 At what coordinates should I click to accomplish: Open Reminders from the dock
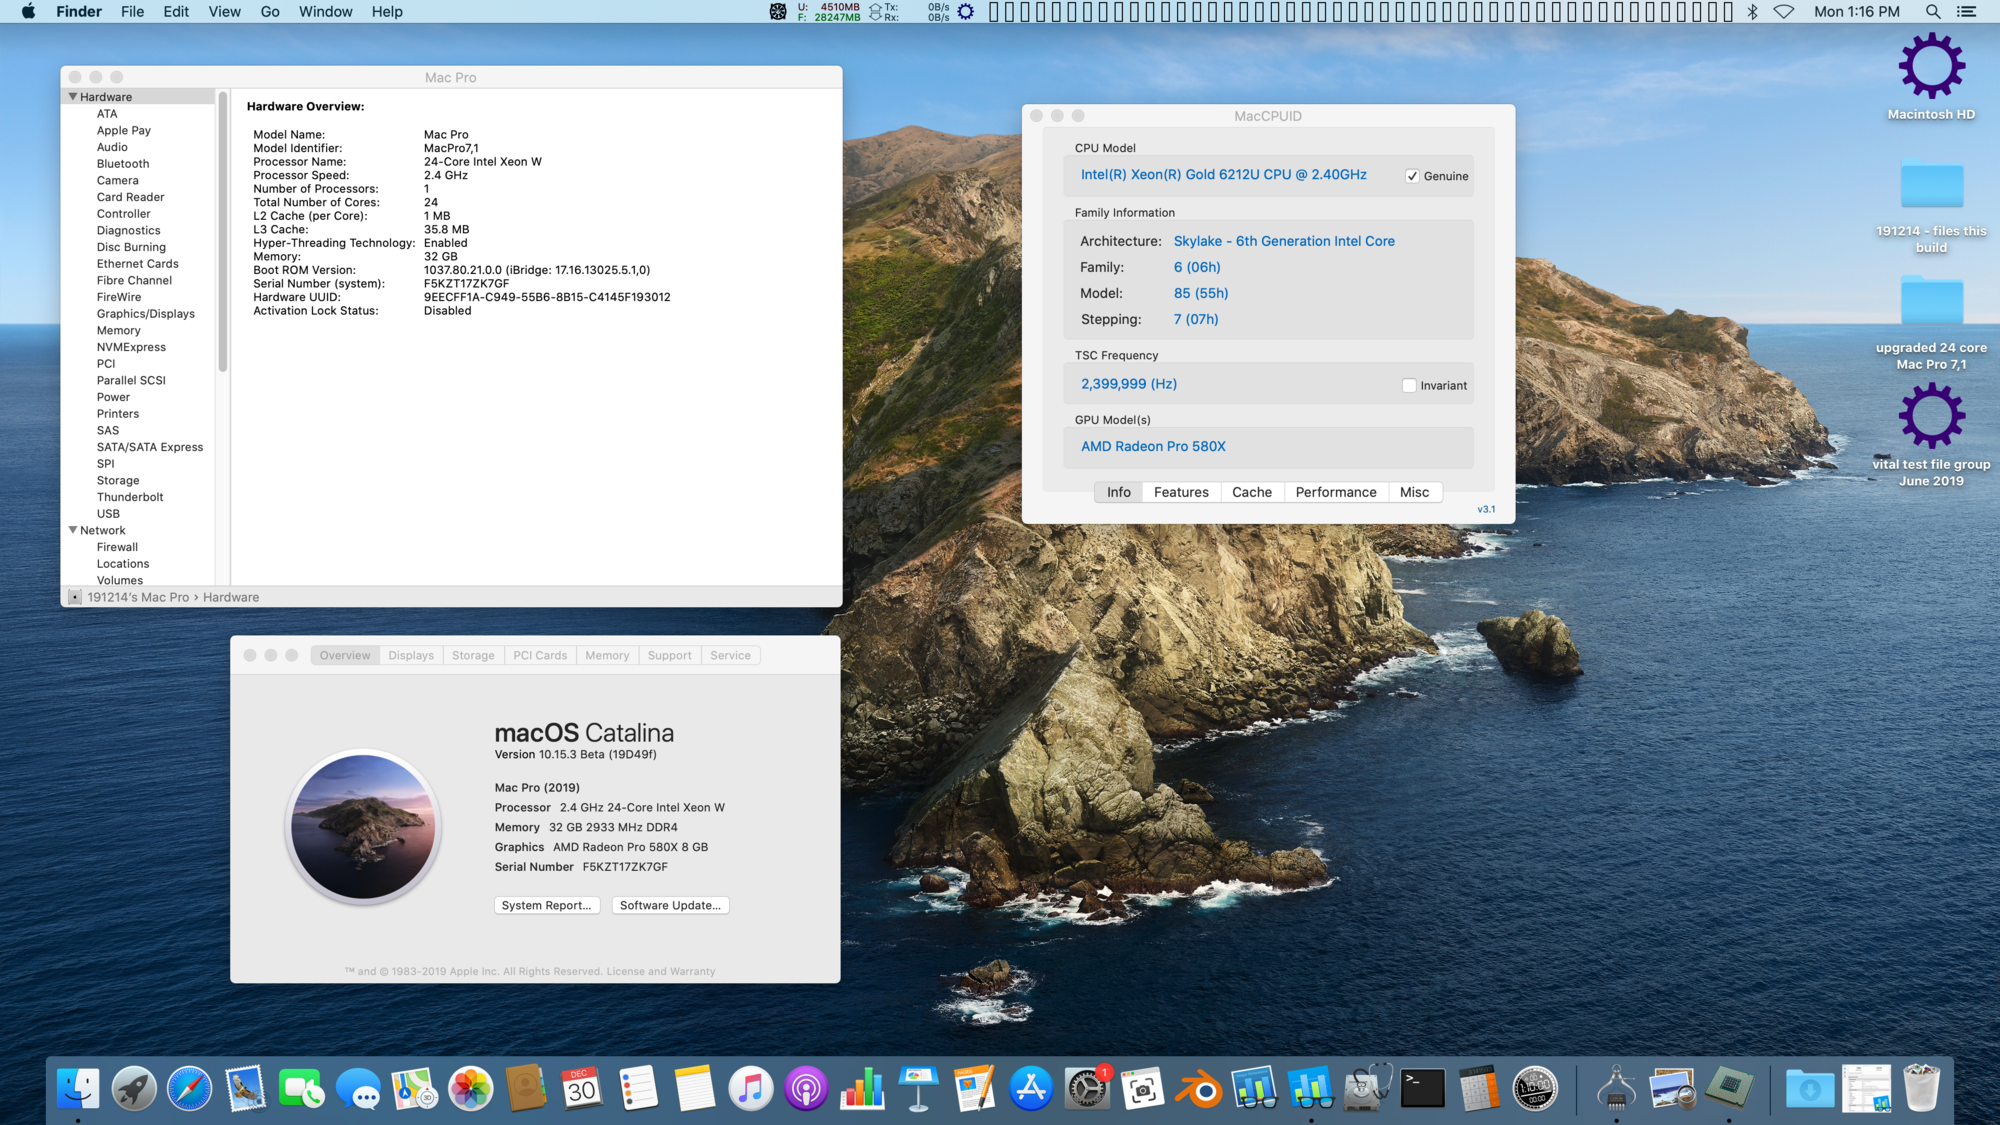[x=638, y=1089]
